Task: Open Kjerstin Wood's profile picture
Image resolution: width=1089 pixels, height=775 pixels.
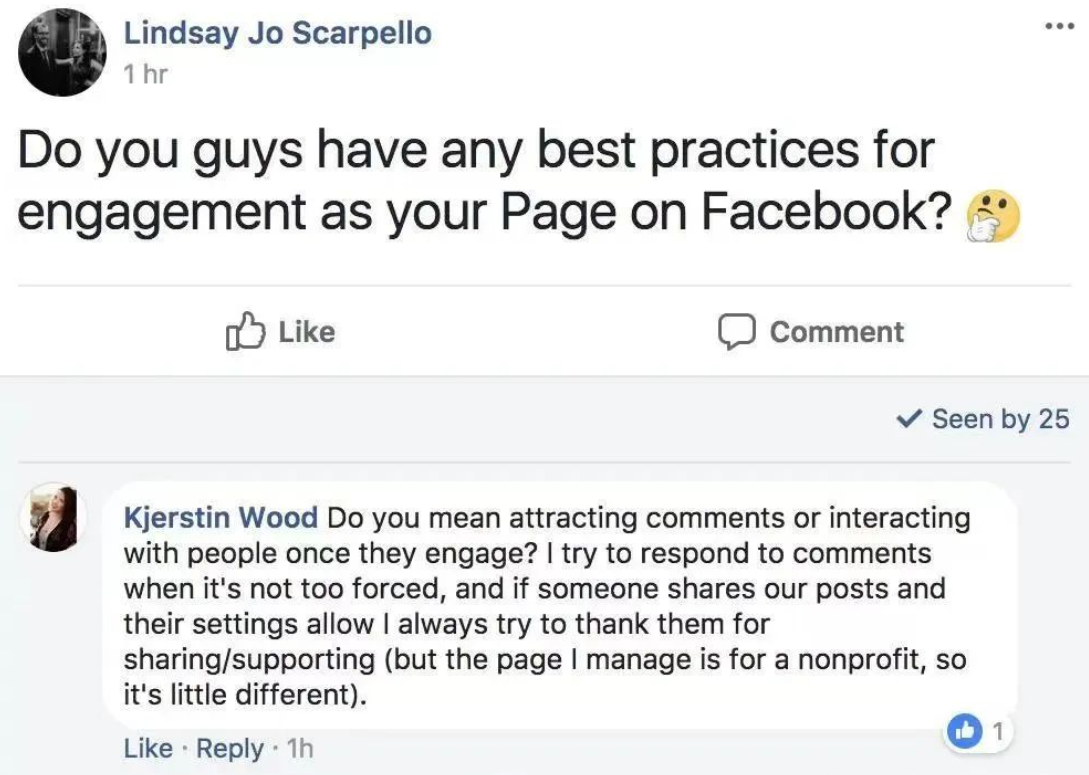Action: pyautogui.click(x=53, y=517)
